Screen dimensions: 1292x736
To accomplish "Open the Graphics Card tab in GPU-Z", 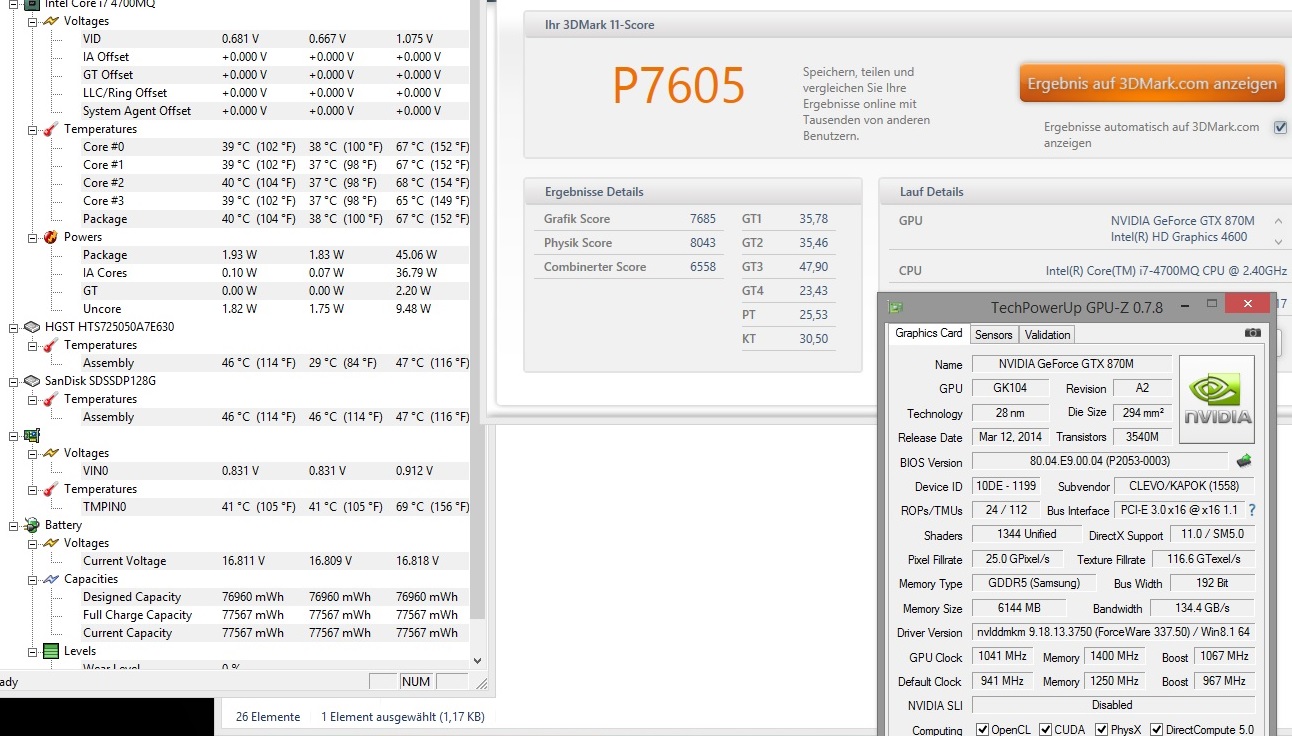I will 929,333.
